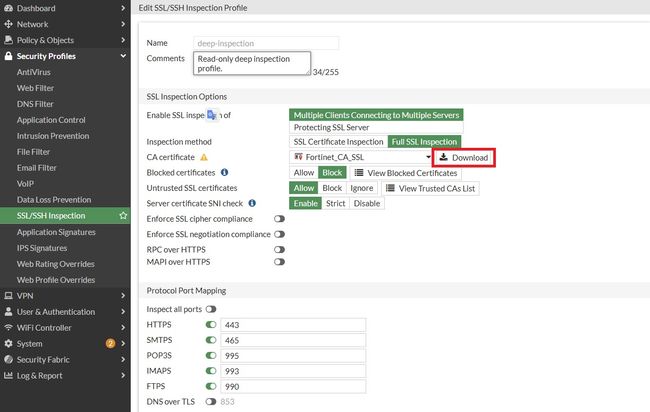Click the SMTPS port field showing 465
Viewport: 650px width, 412px height.
[x=293, y=340]
